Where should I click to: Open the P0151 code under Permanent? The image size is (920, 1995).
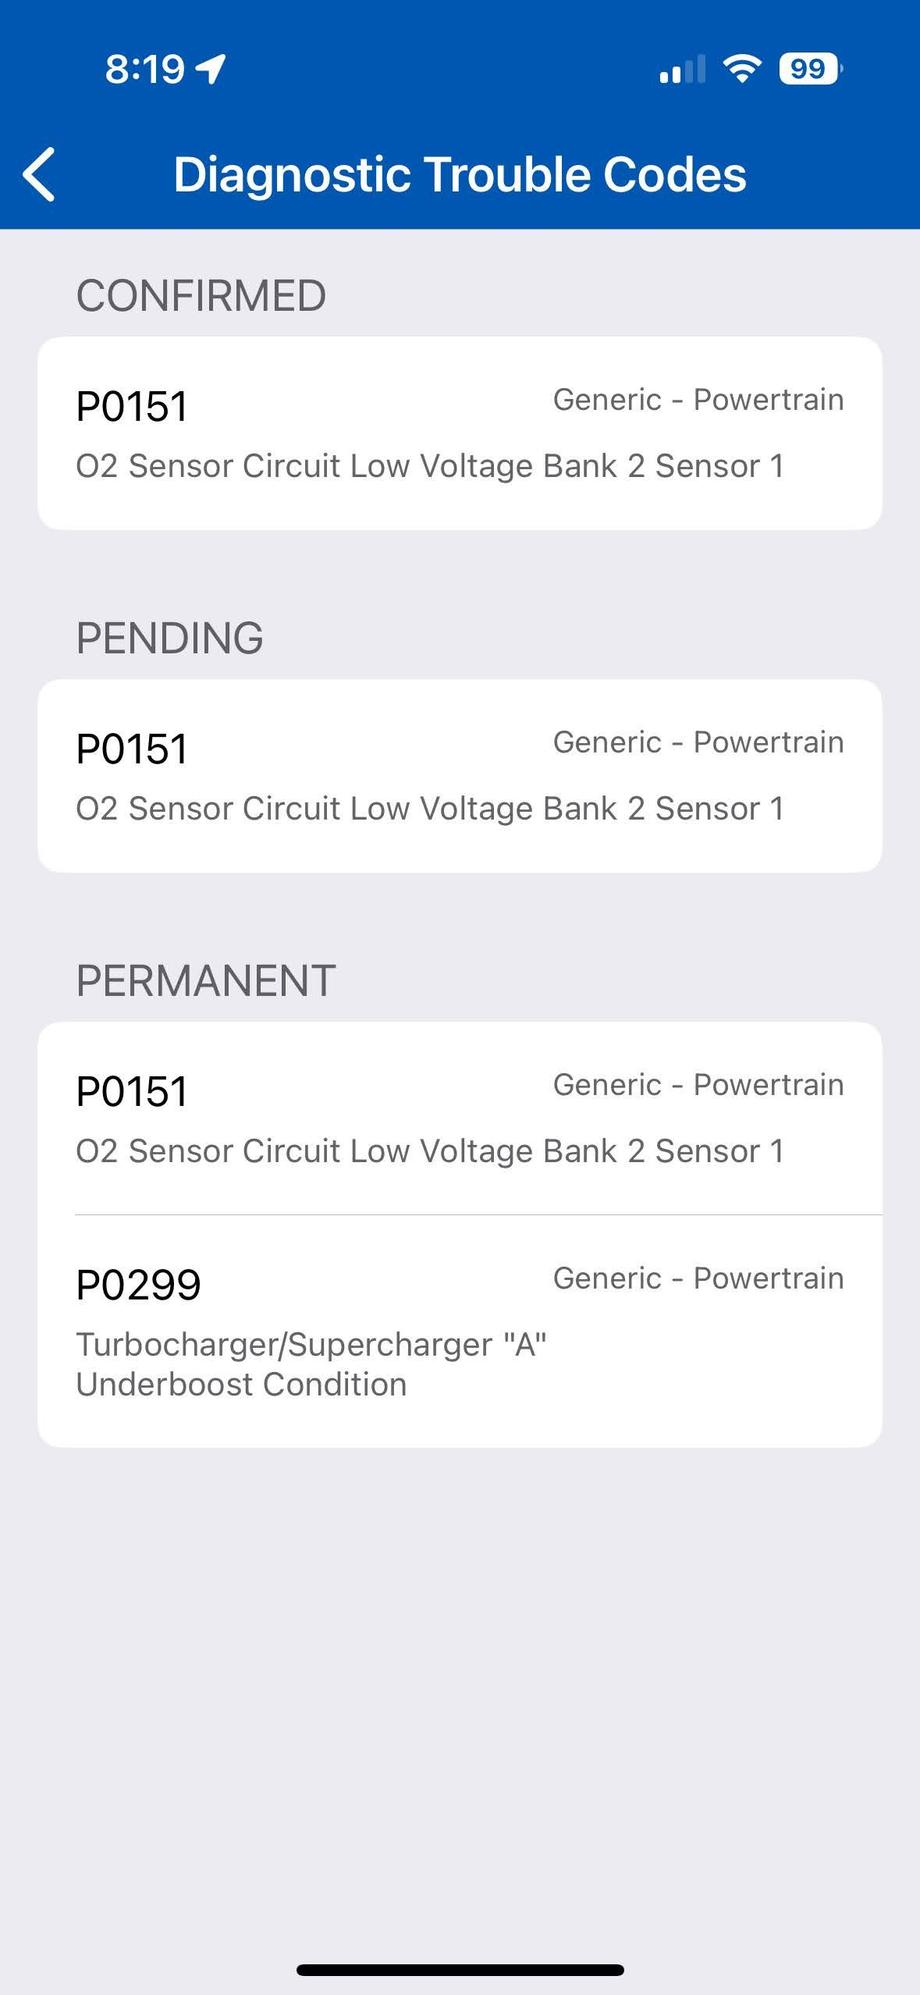(x=132, y=1092)
